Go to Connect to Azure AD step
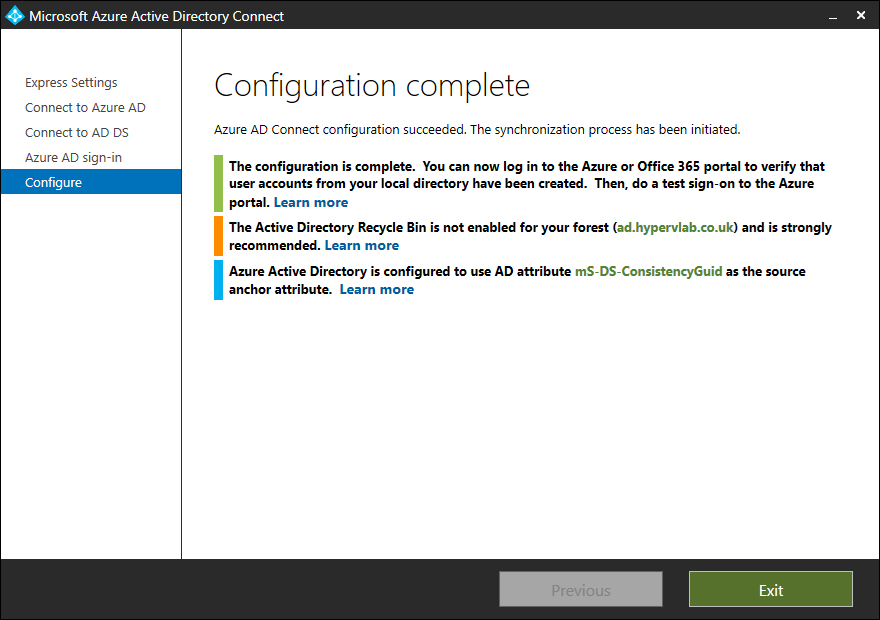This screenshot has width=880, height=620. (85, 107)
